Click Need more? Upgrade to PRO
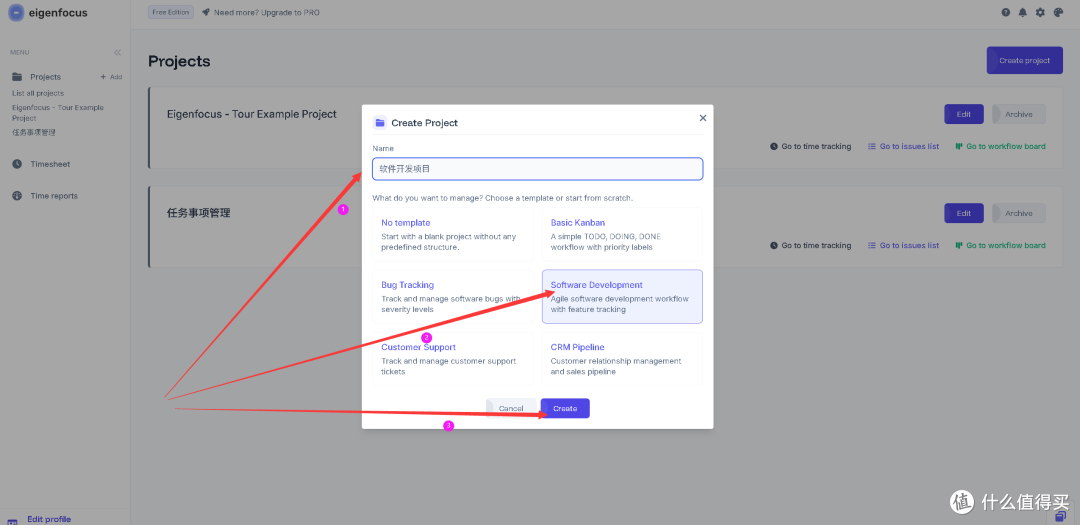Screen dimensions: 1080x525 click(x=267, y=12)
